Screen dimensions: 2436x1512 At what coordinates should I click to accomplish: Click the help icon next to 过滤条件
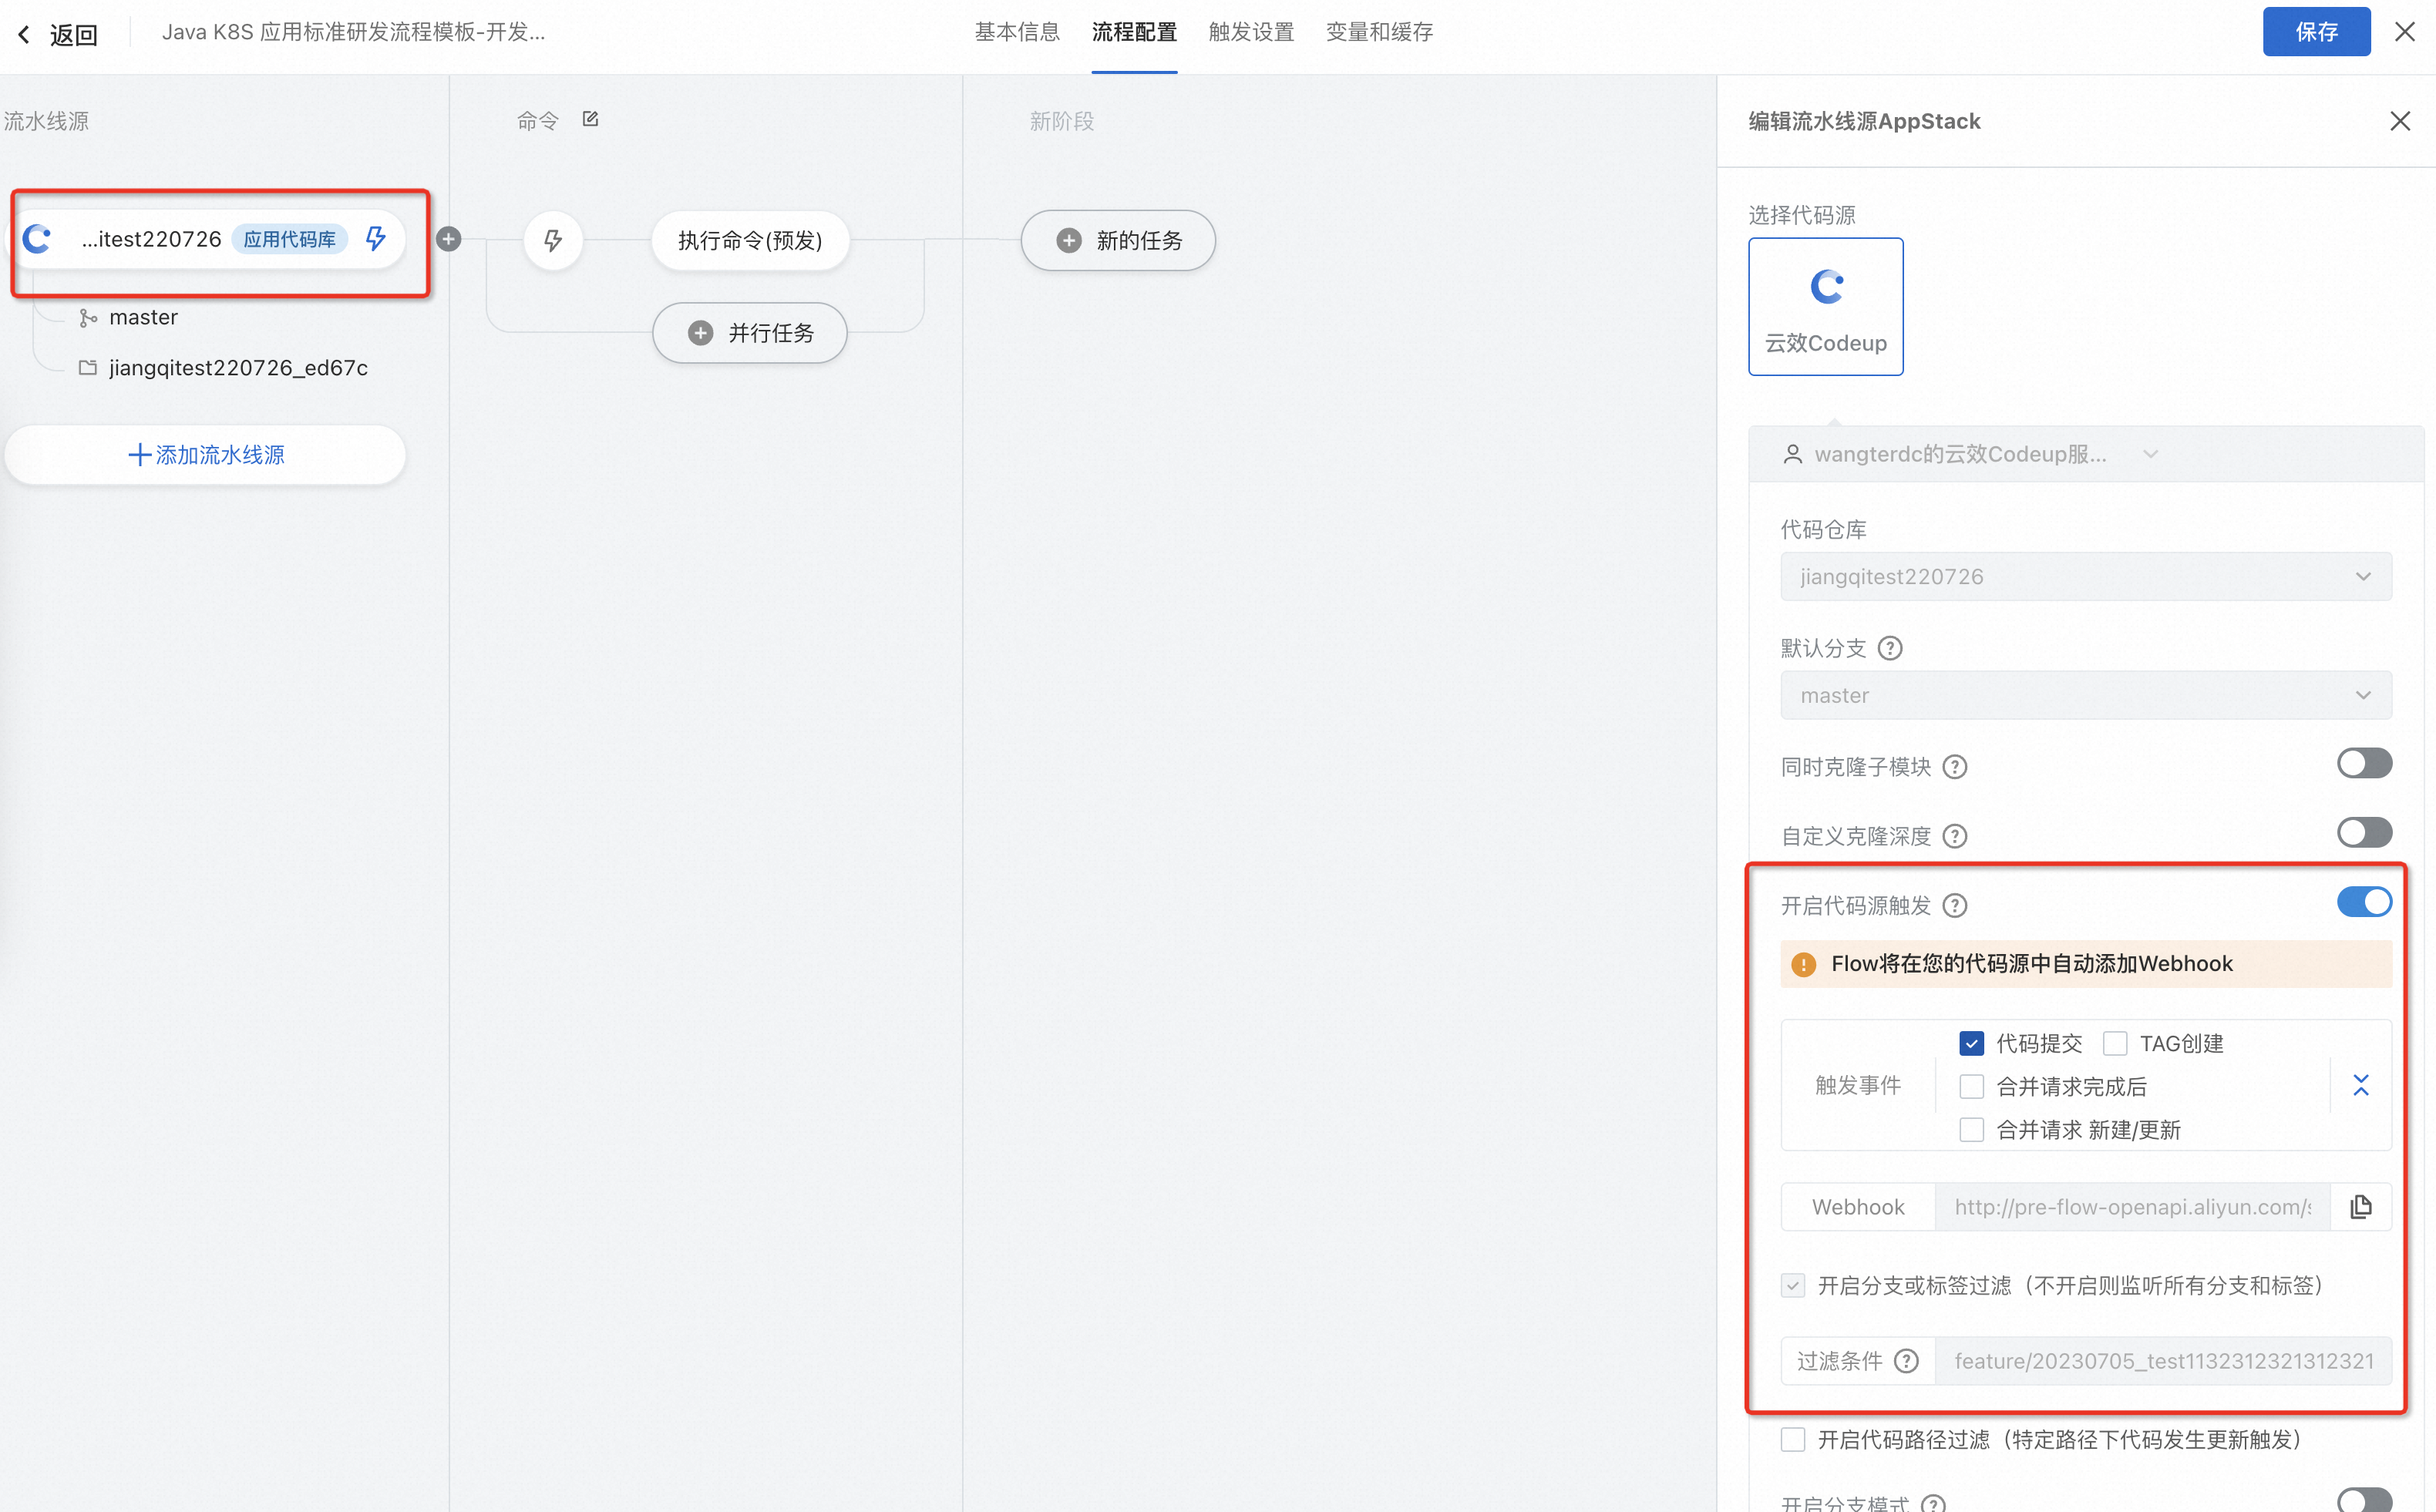coord(1906,1361)
